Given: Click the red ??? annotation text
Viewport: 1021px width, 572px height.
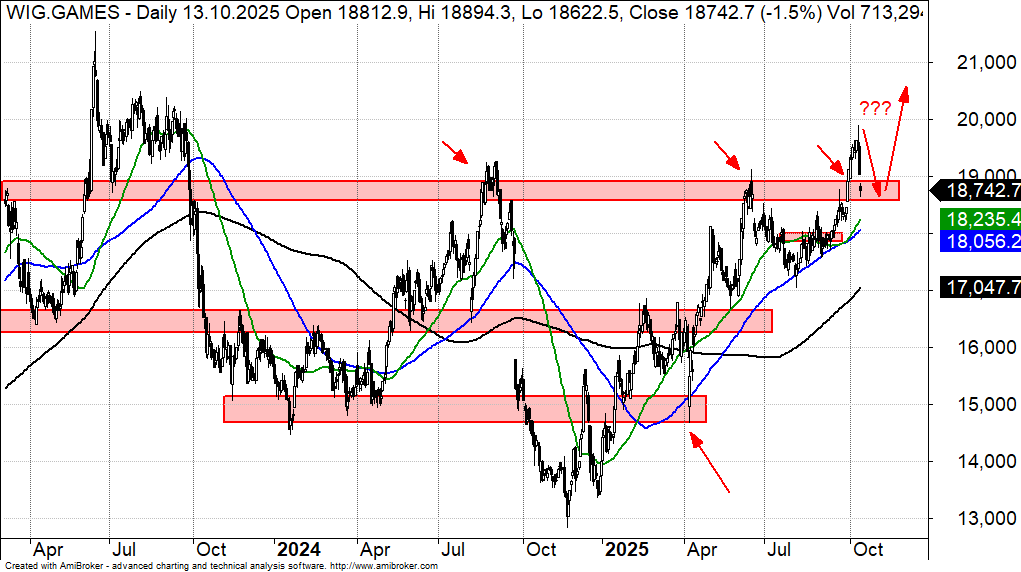Looking at the screenshot, I should (874, 107).
